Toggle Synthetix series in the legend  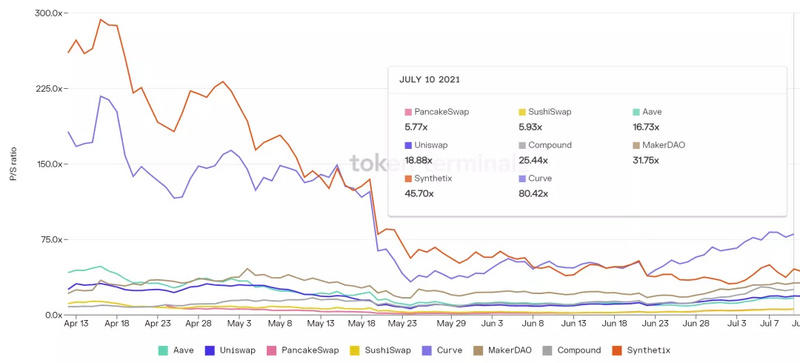click(640, 350)
